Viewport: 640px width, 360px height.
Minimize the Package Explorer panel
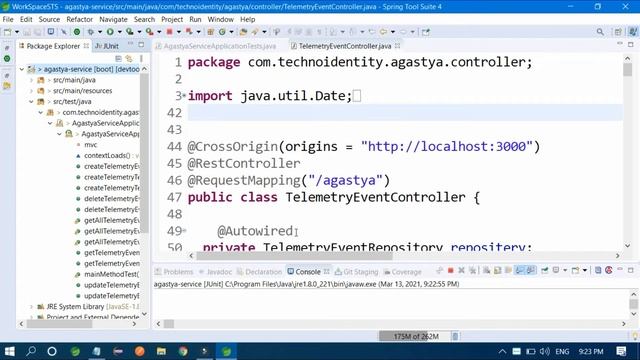131,44
